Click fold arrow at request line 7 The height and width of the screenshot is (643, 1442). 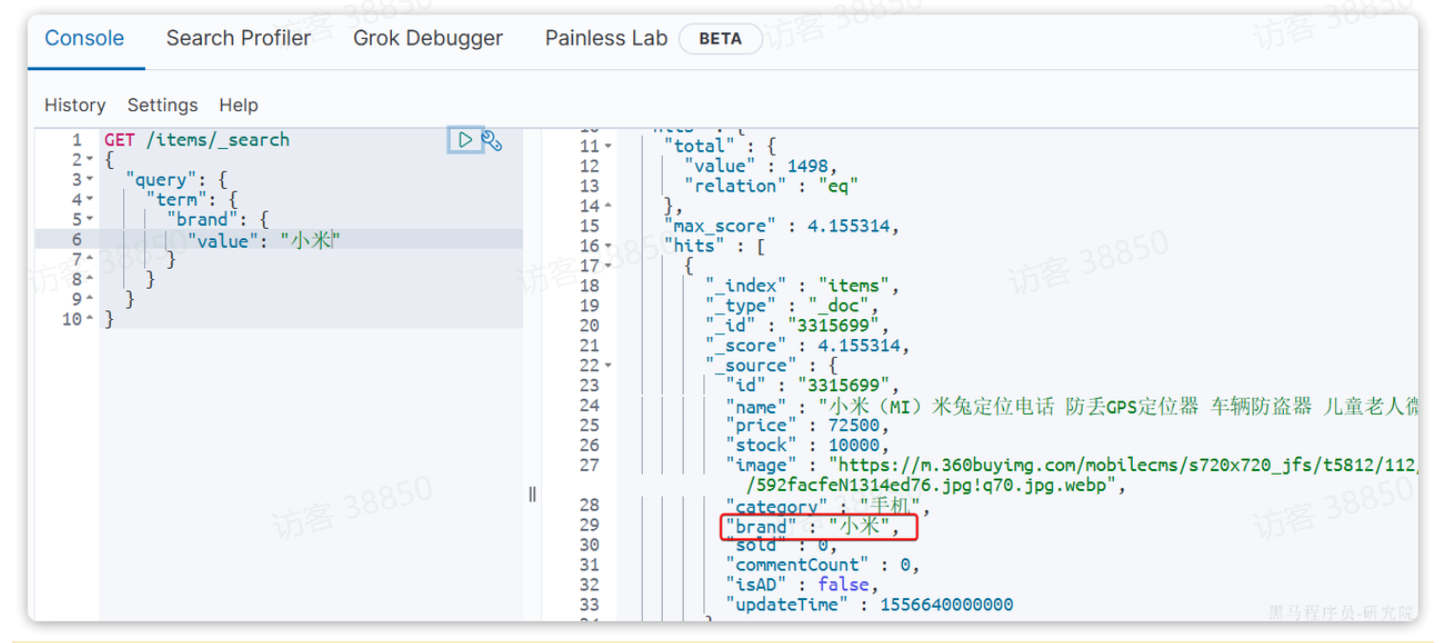tap(90, 260)
